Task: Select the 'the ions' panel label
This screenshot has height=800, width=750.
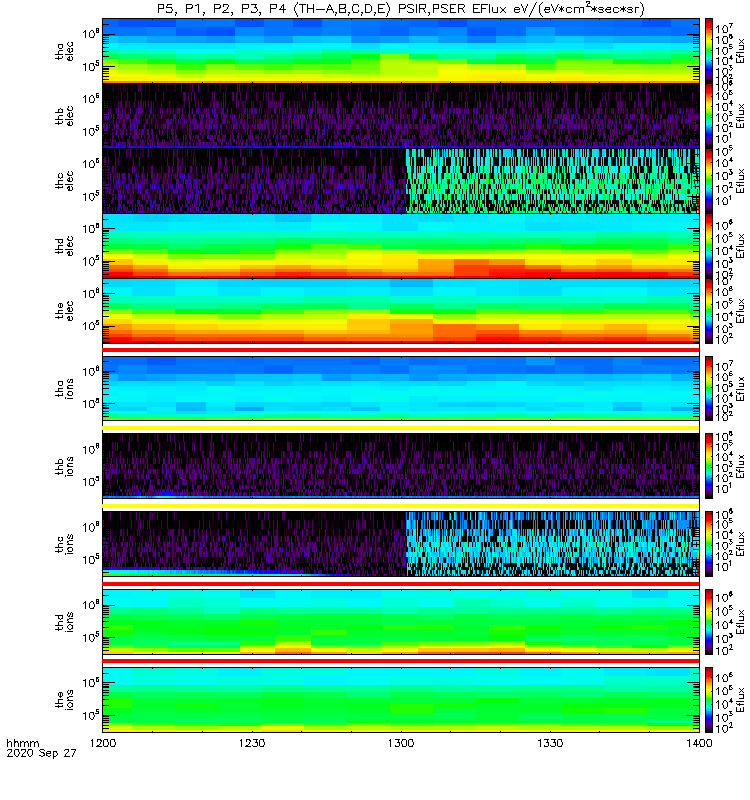Action: coord(64,700)
